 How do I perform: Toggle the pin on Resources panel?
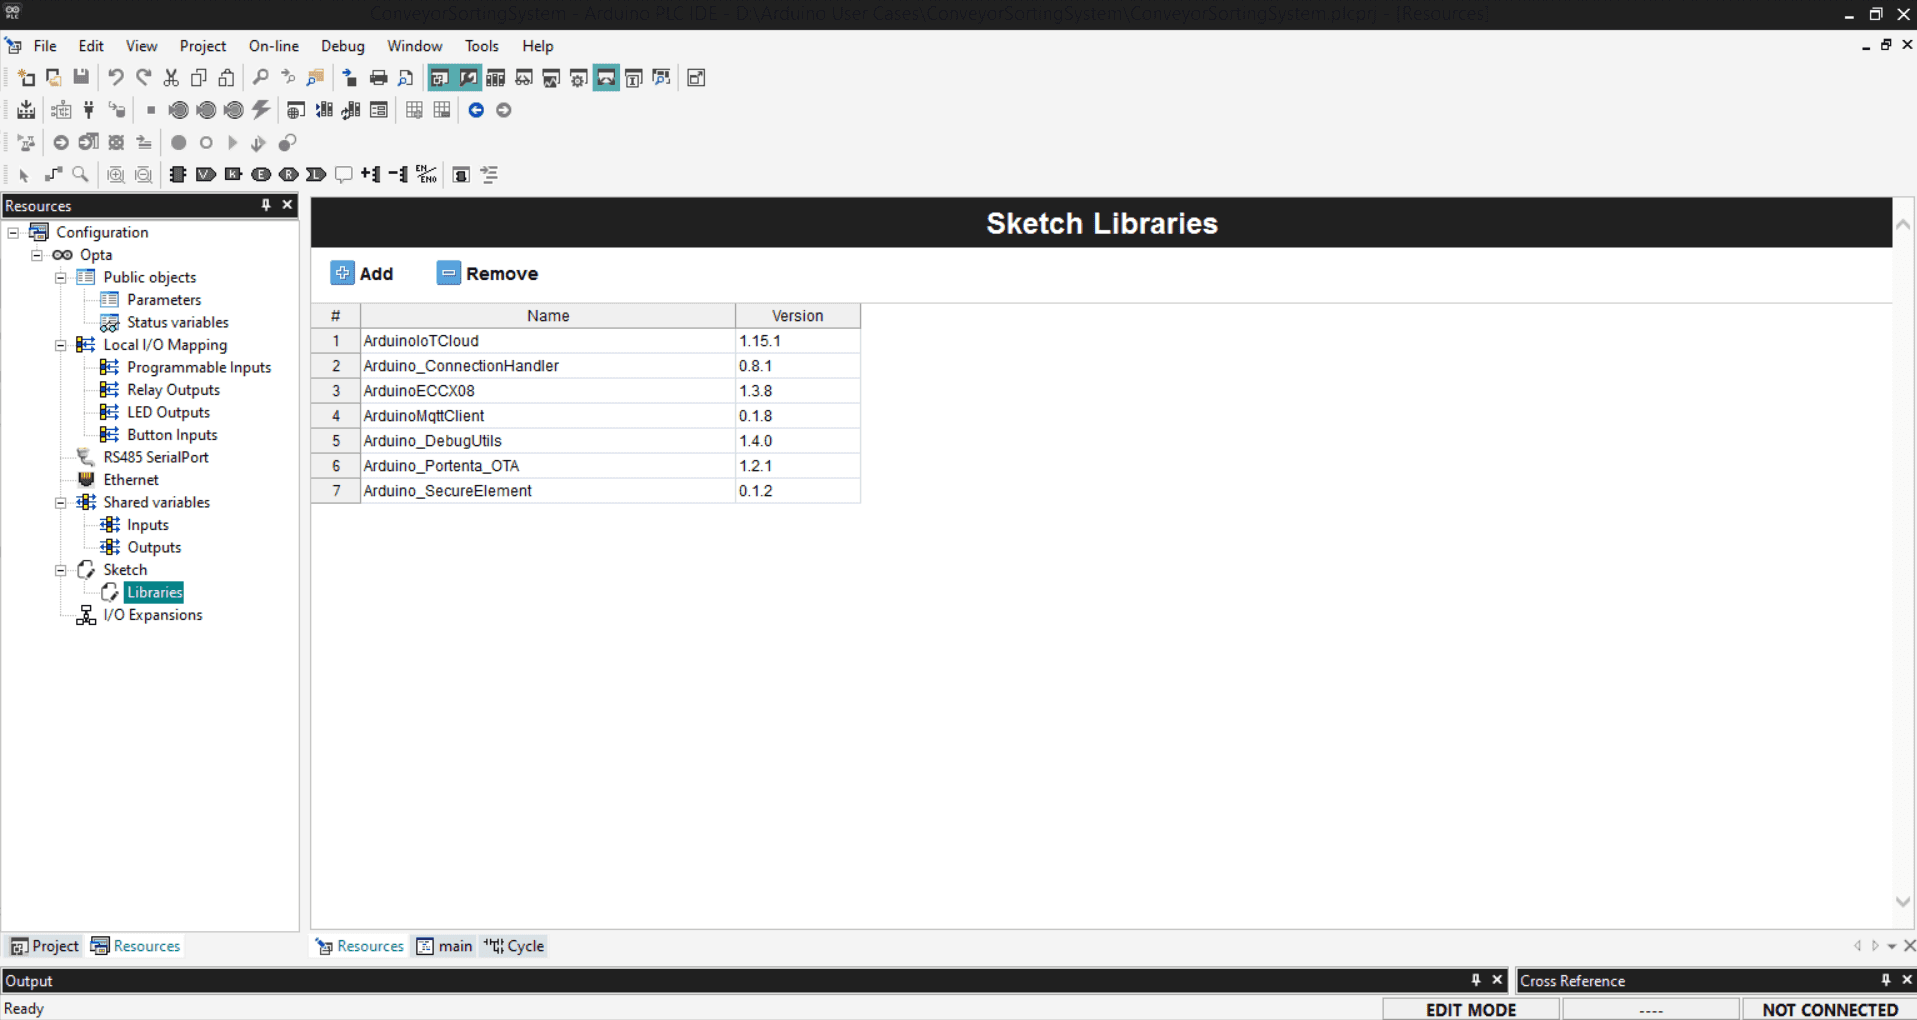pos(265,205)
